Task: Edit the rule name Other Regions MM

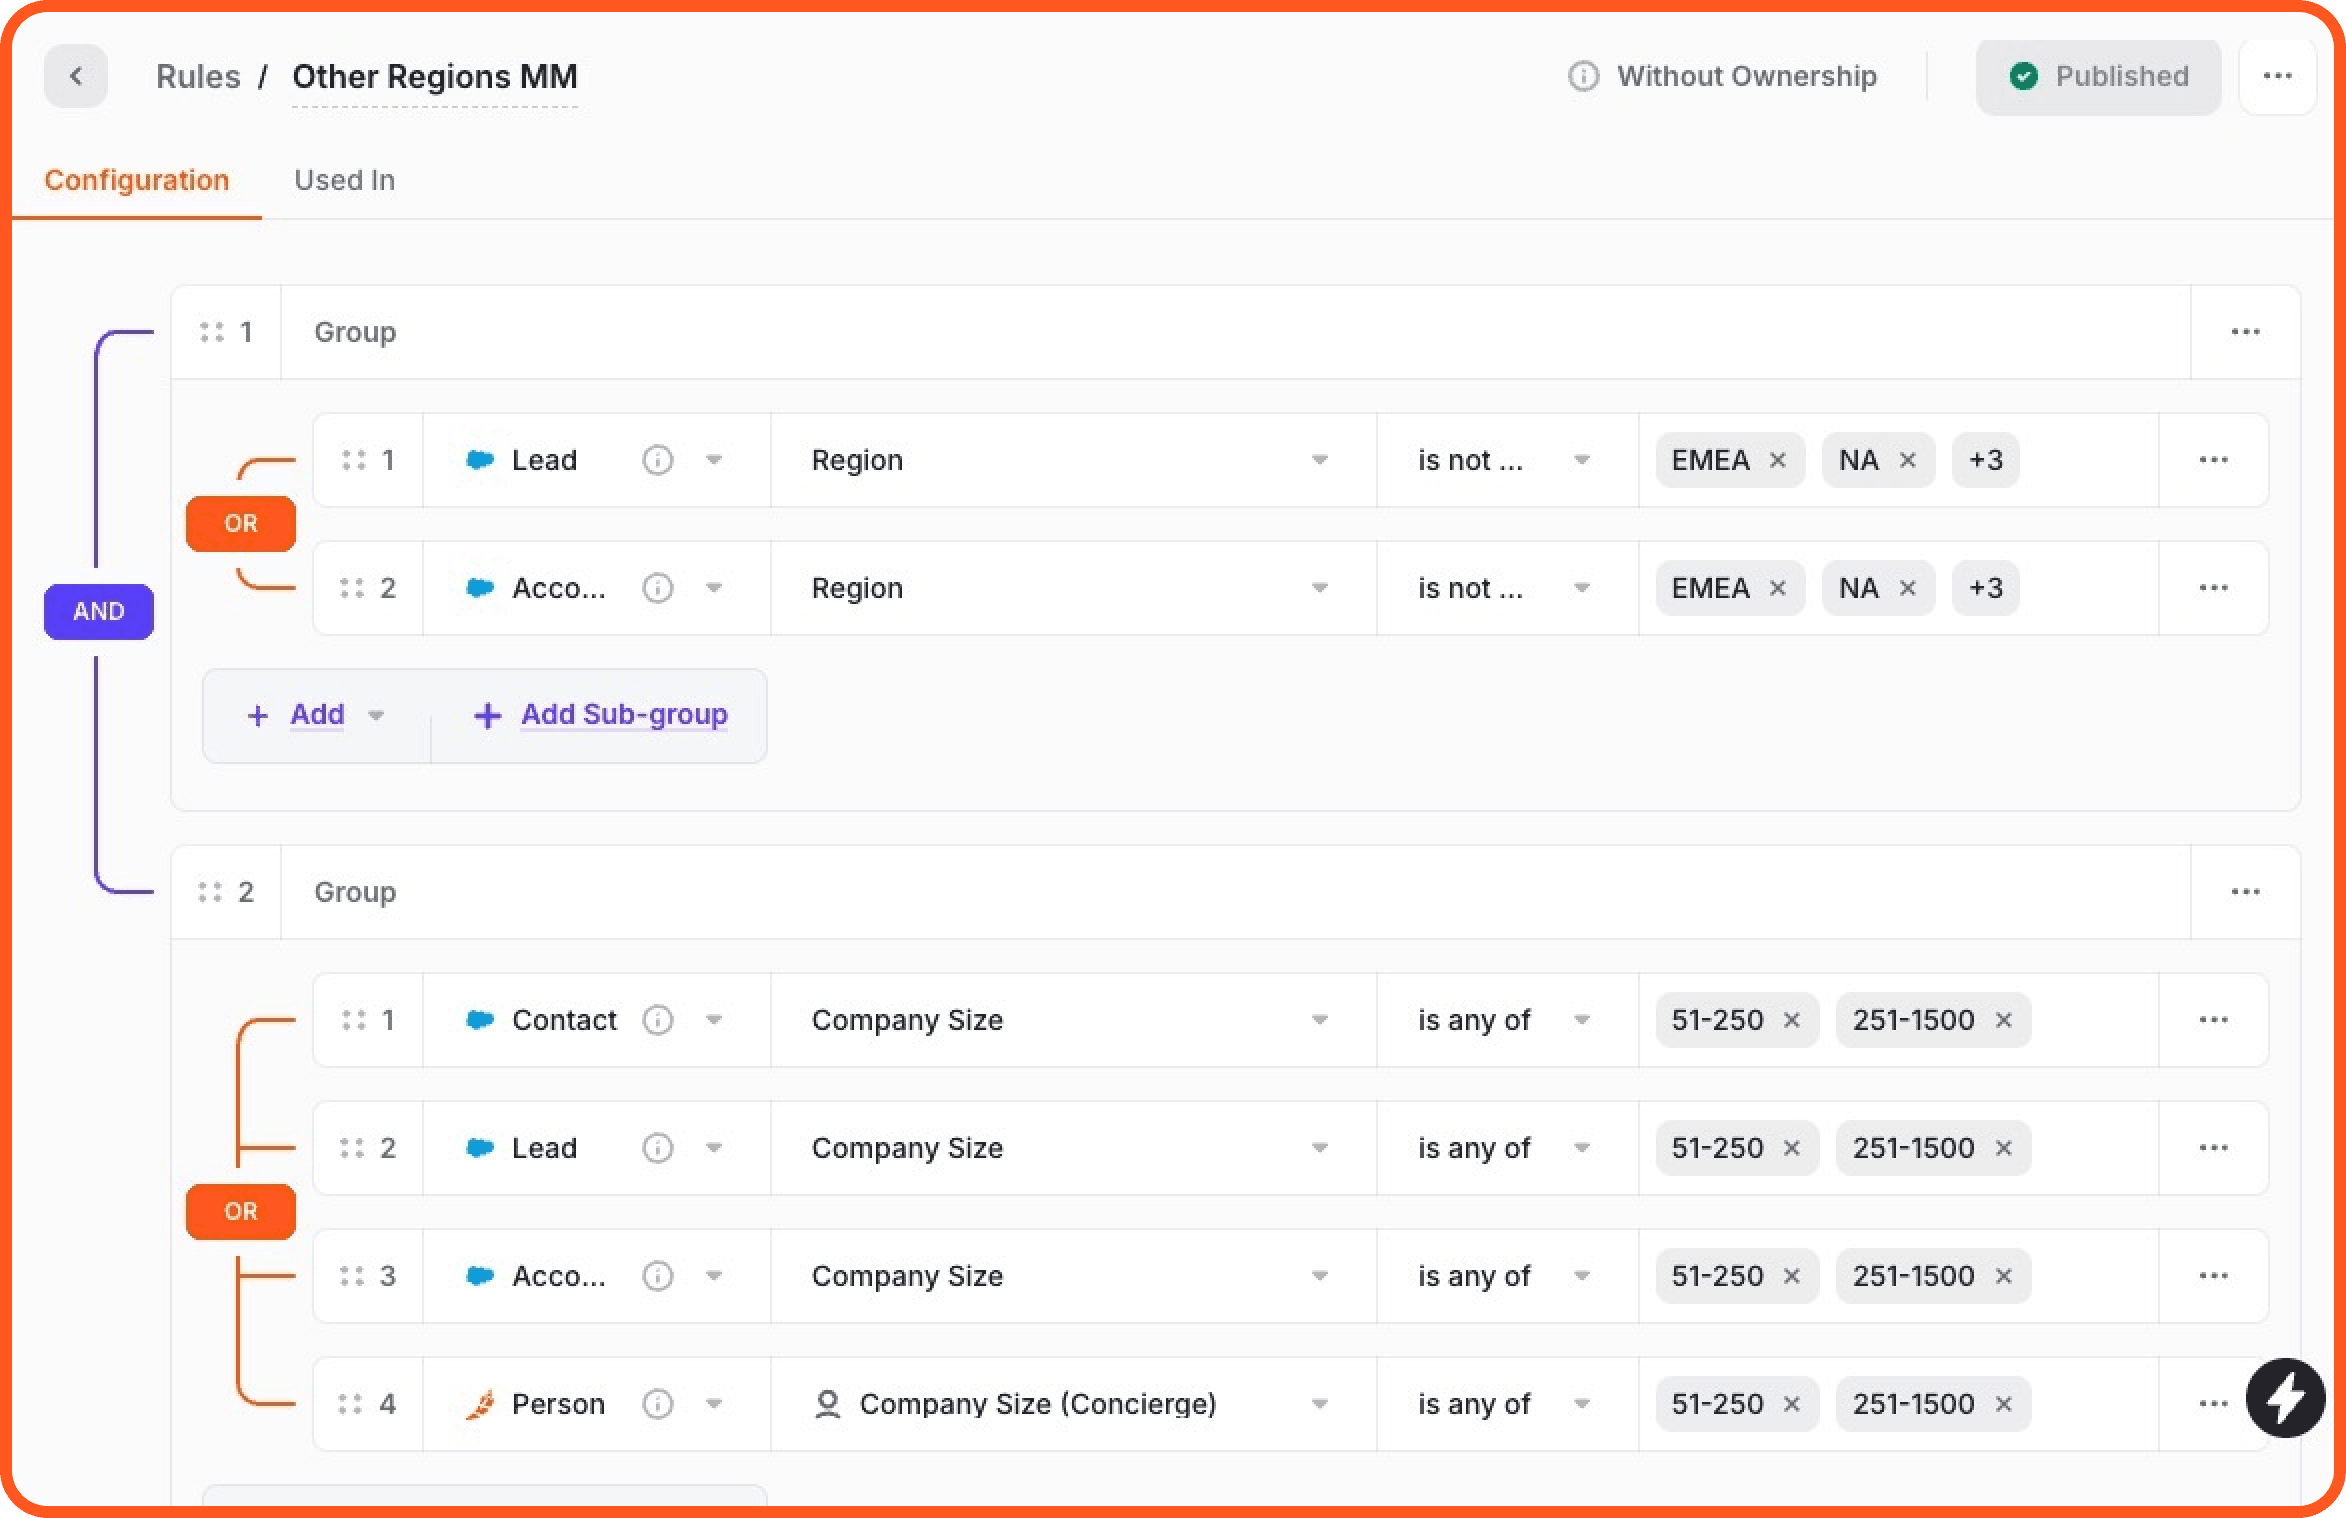Action: (x=435, y=77)
